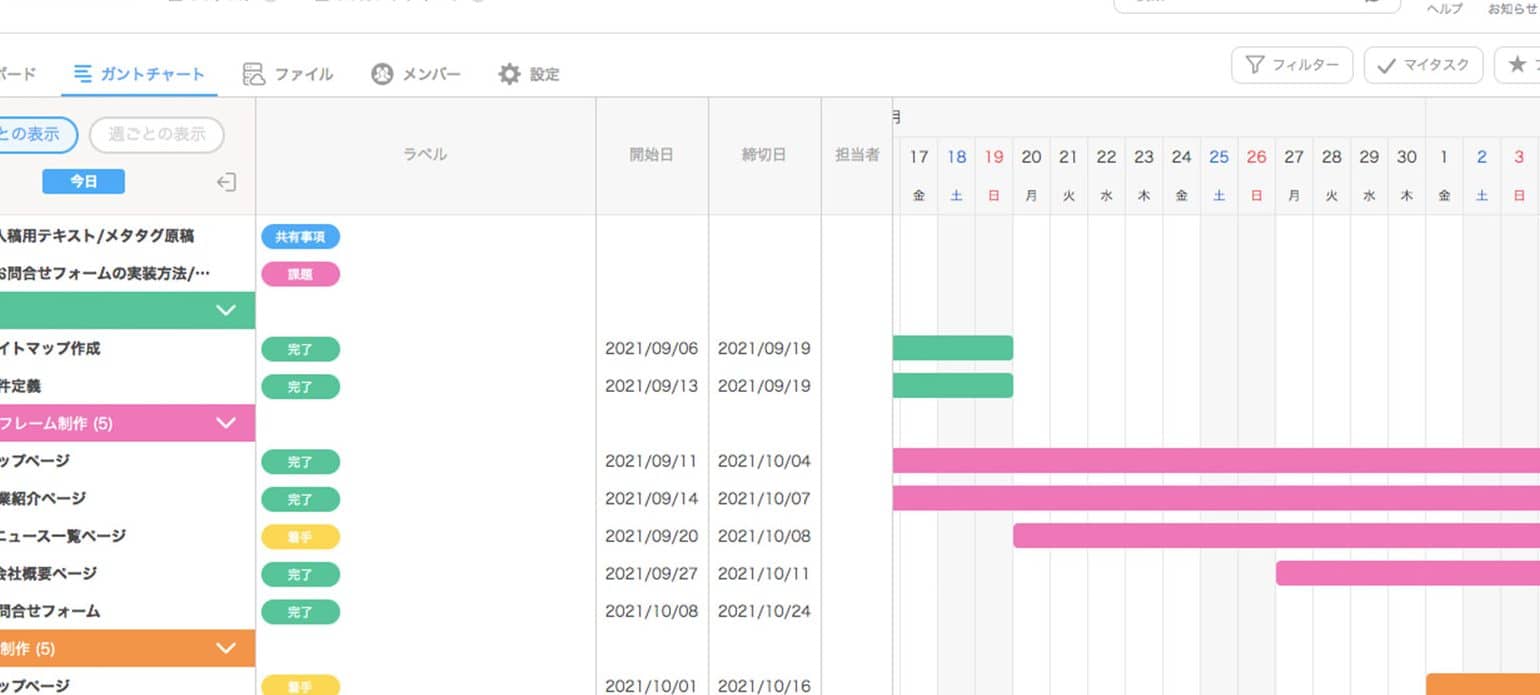Select the green サイトマップ作成 Gantt bar
The height and width of the screenshot is (695, 1540).
[952, 348]
